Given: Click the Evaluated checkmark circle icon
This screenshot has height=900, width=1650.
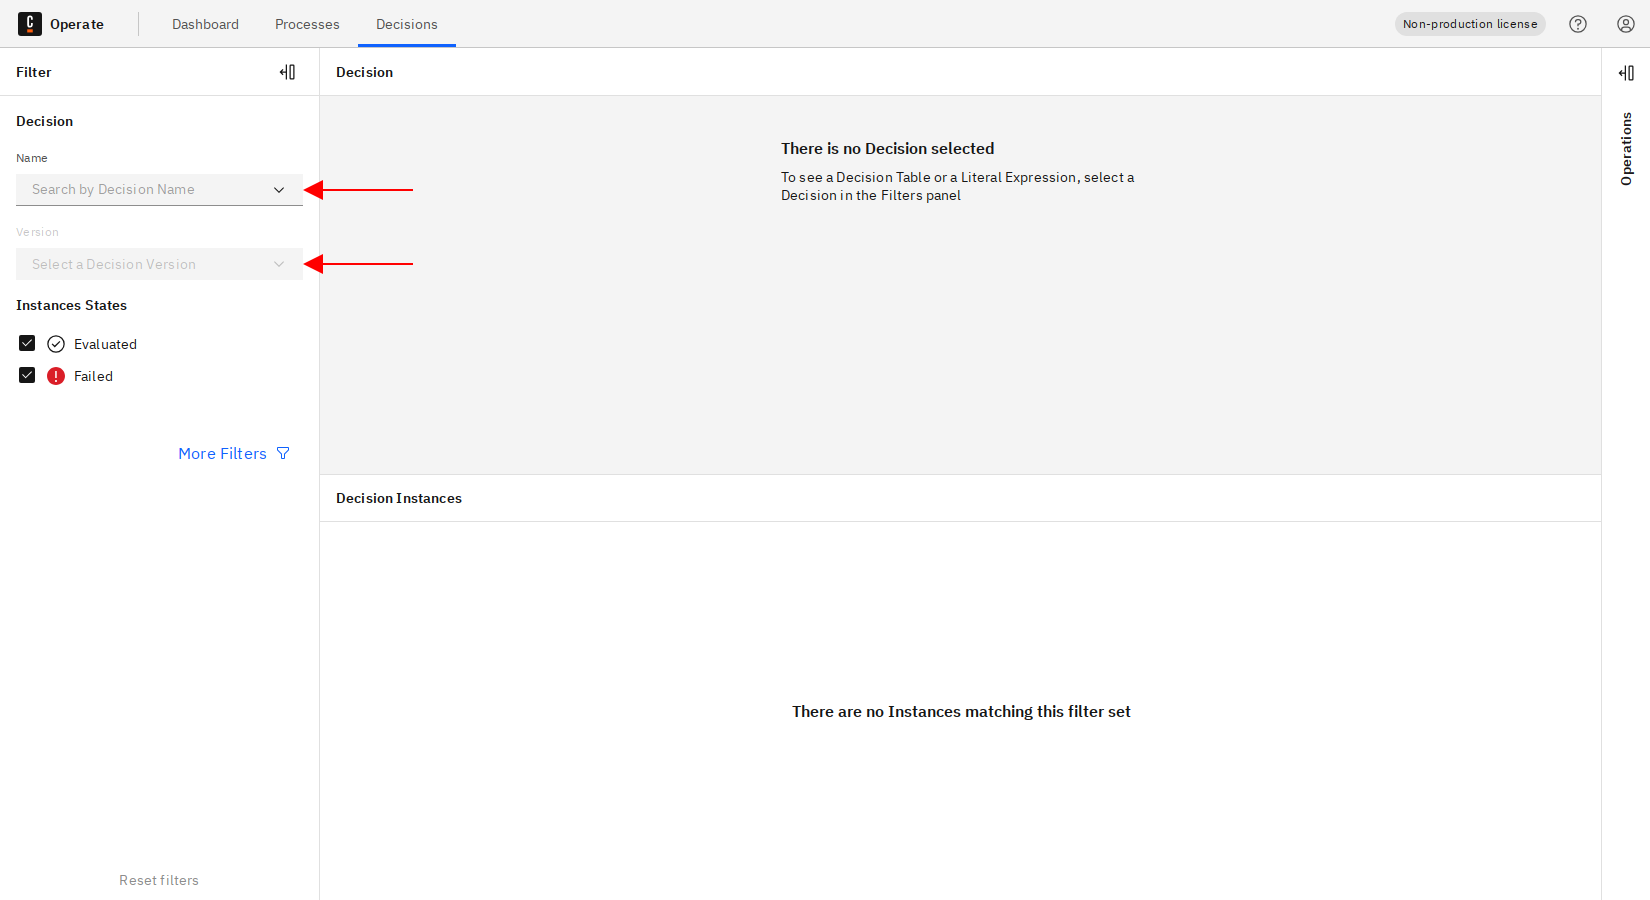Looking at the screenshot, I should tap(56, 344).
